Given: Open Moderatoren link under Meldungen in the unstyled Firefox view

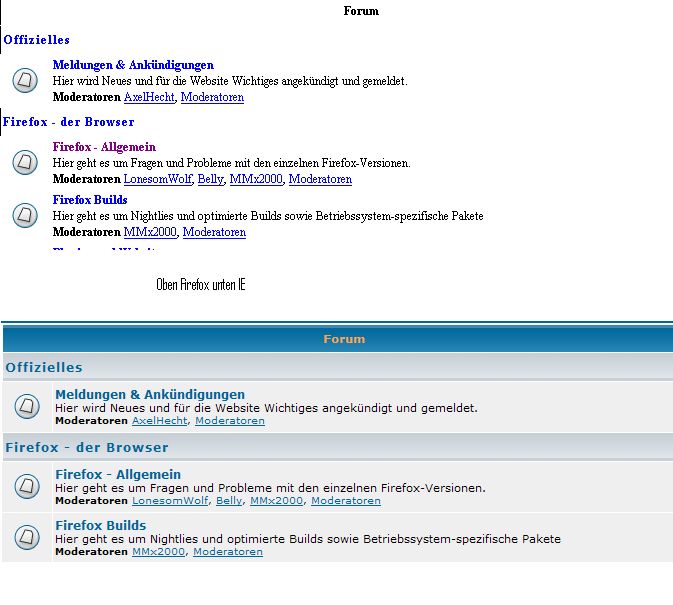Looking at the screenshot, I should [x=212, y=97].
